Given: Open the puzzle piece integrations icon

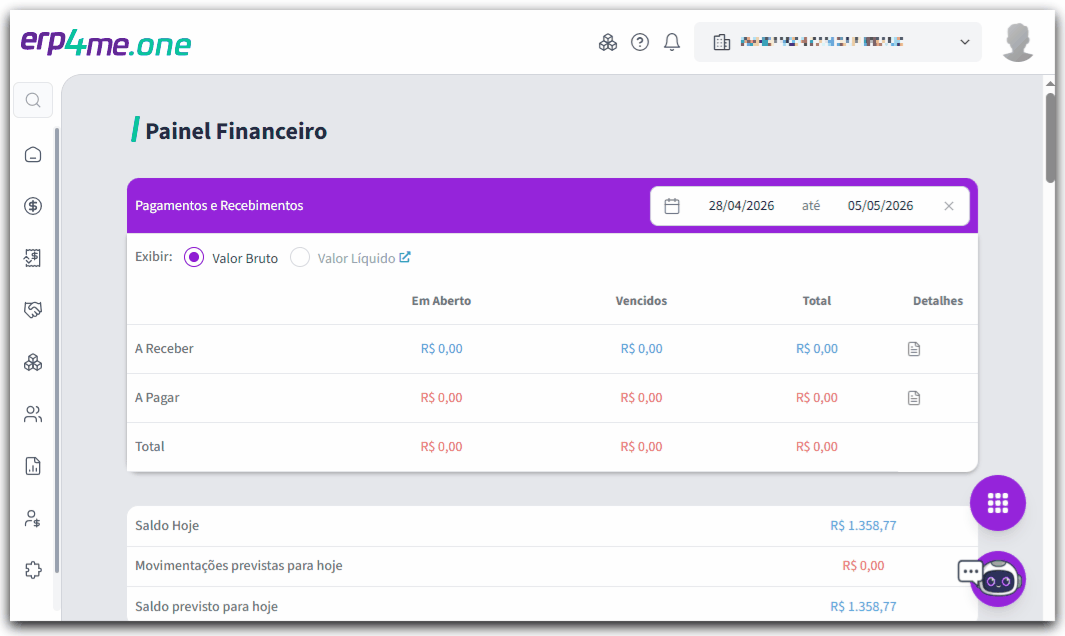Looking at the screenshot, I should [33, 570].
